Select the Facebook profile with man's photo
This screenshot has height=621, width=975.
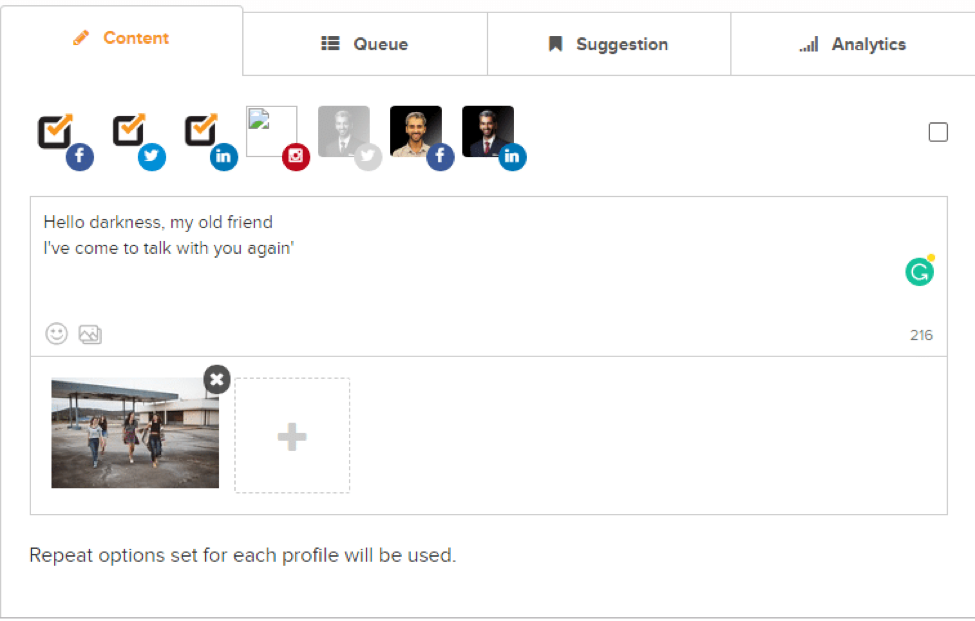(x=415, y=132)
